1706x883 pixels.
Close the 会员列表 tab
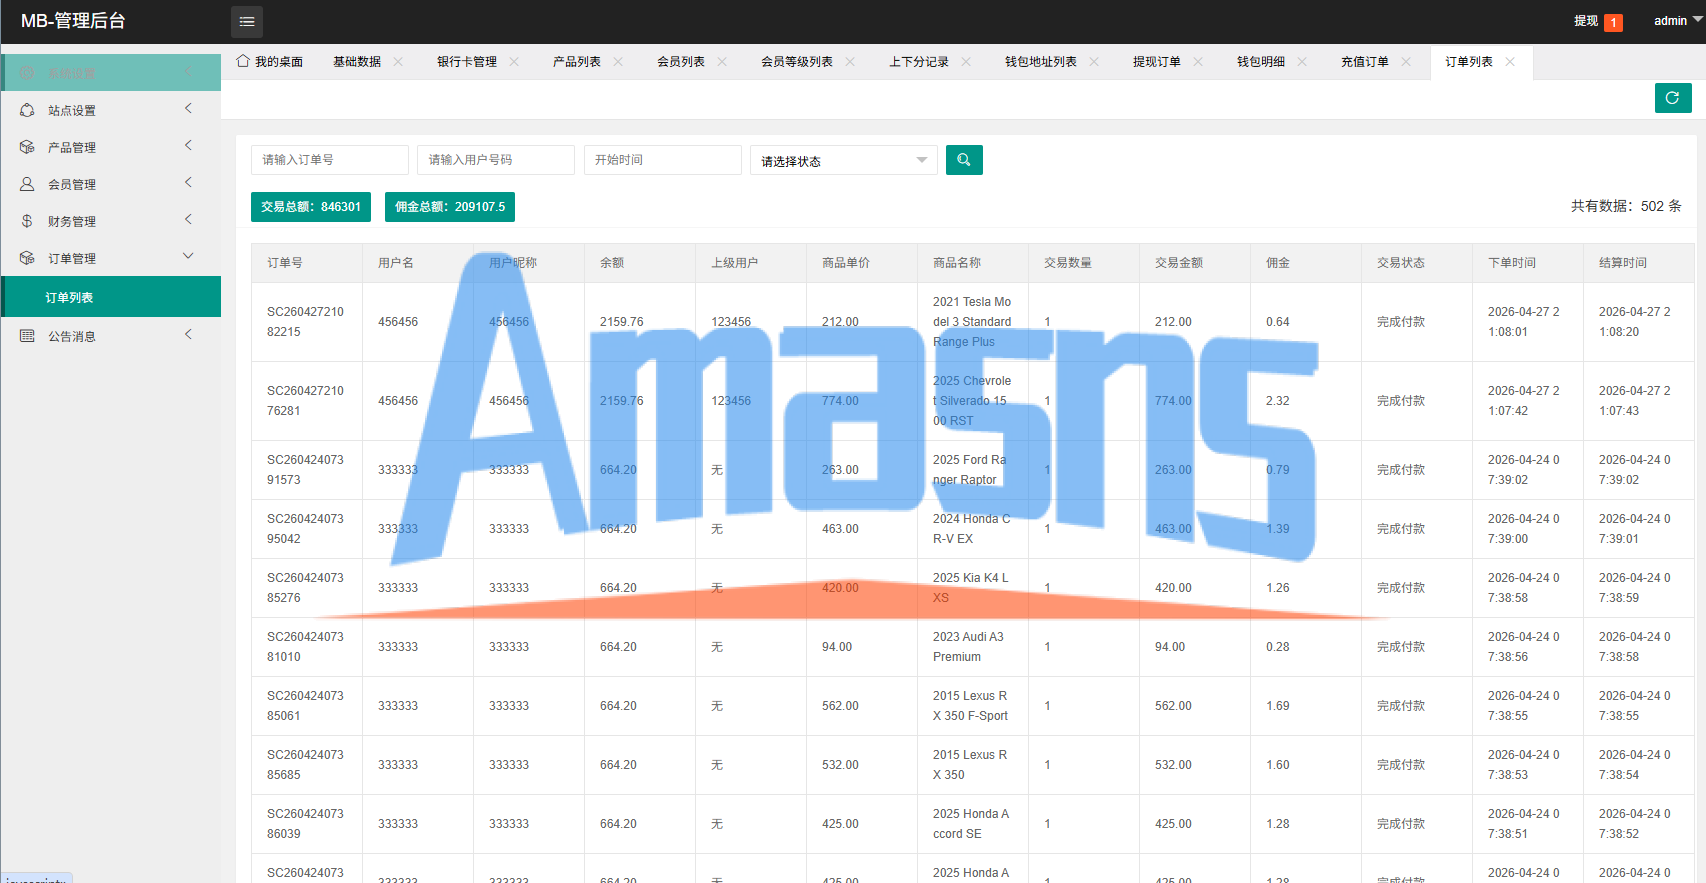coord(722,62)
